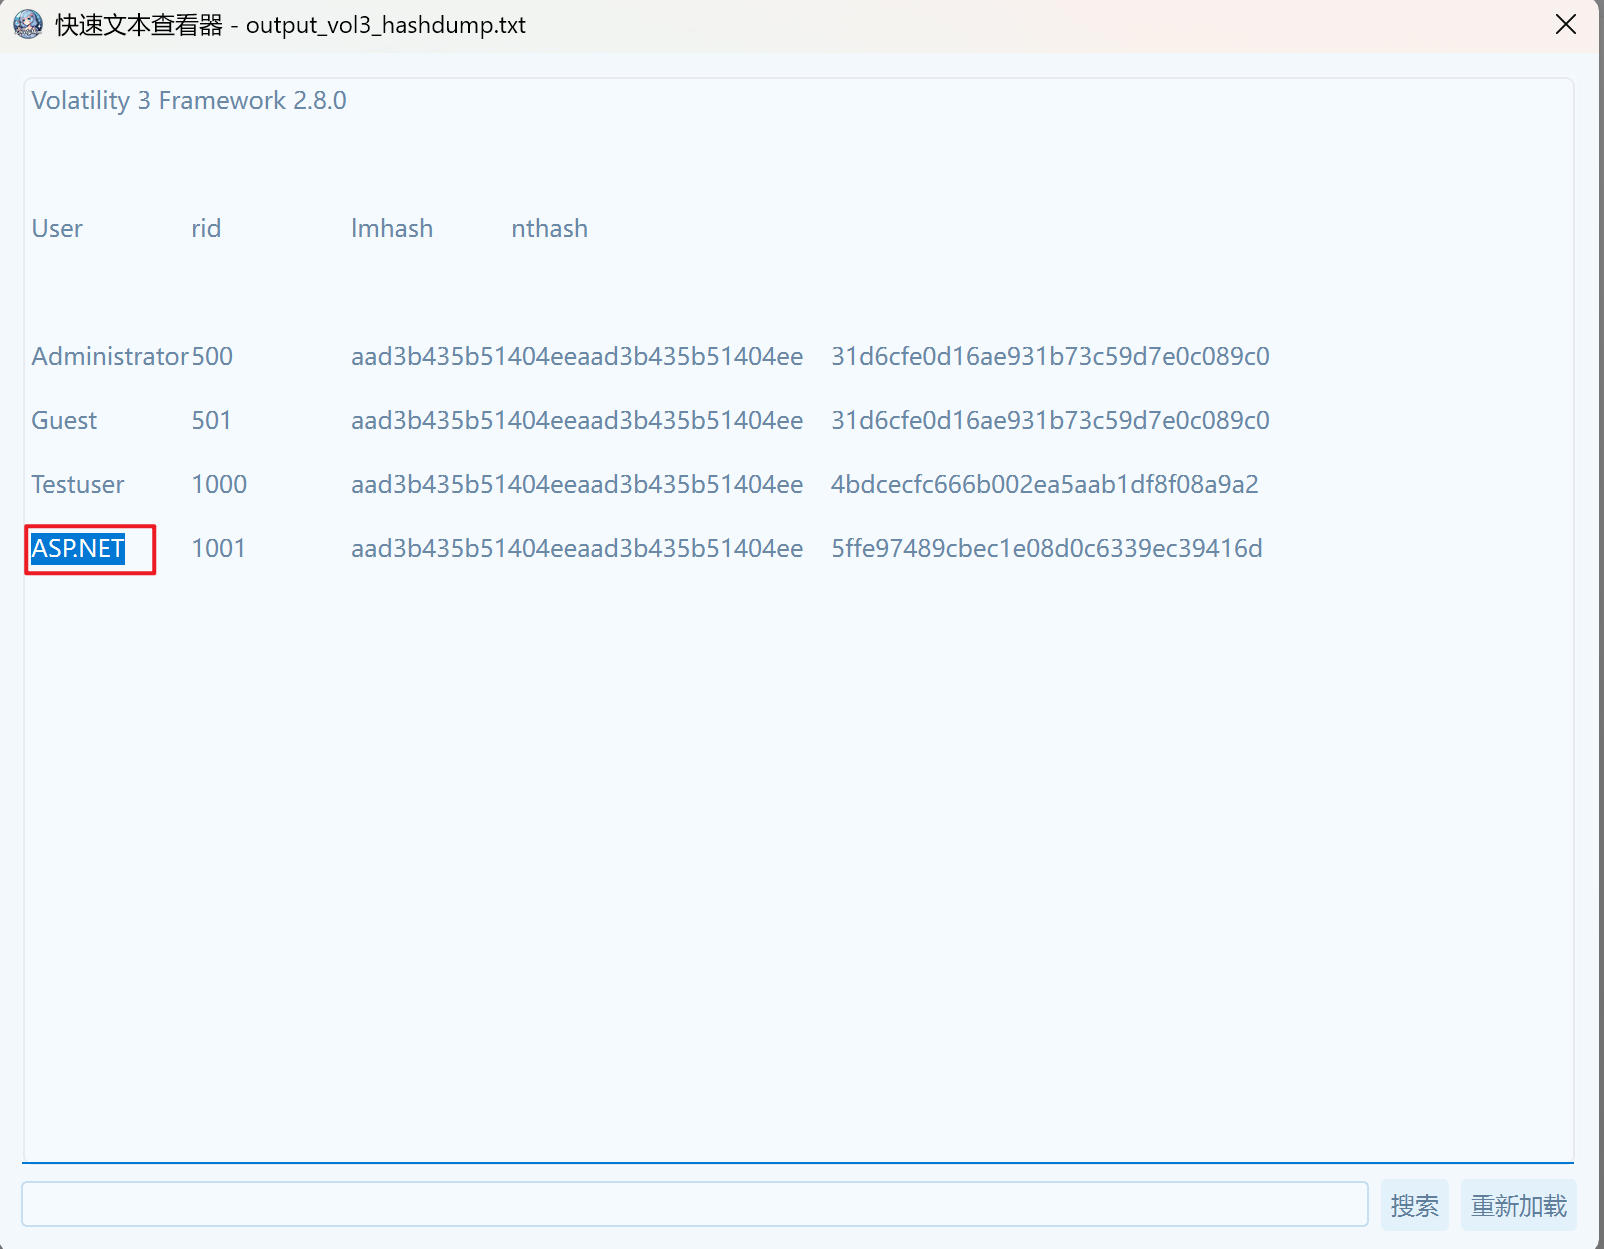This screenshot has height=1249, width=1604.
Task: Click the app icon in the title bar
Action: tap(28, 25)
